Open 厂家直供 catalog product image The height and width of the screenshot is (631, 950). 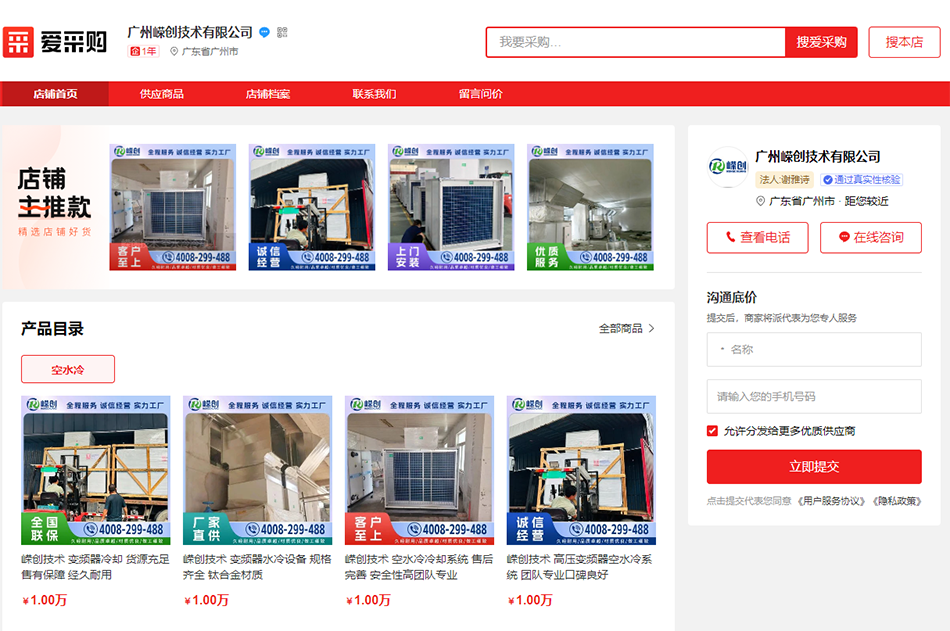(257, 470)
